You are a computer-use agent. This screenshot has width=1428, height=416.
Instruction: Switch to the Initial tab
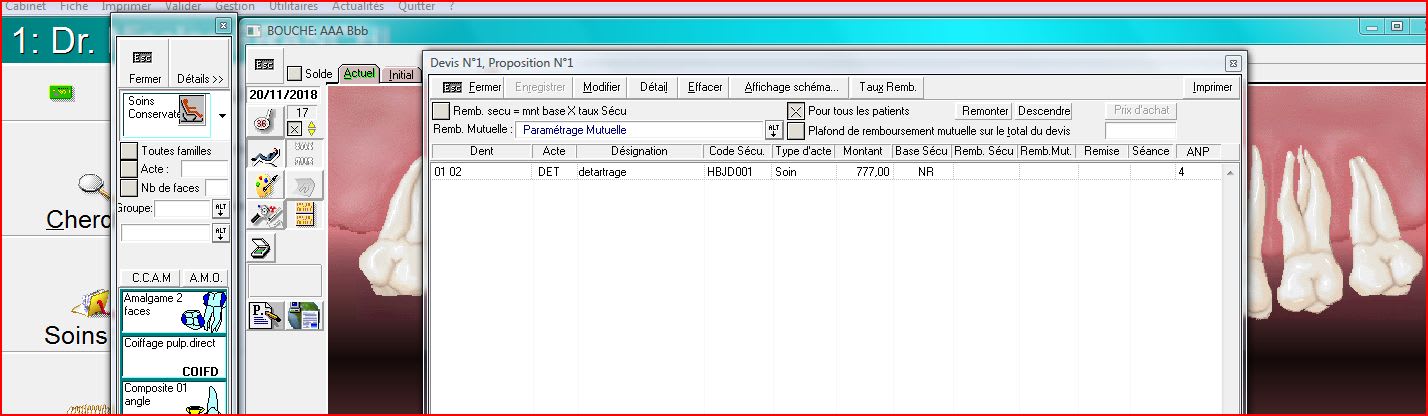click(401, 74)
